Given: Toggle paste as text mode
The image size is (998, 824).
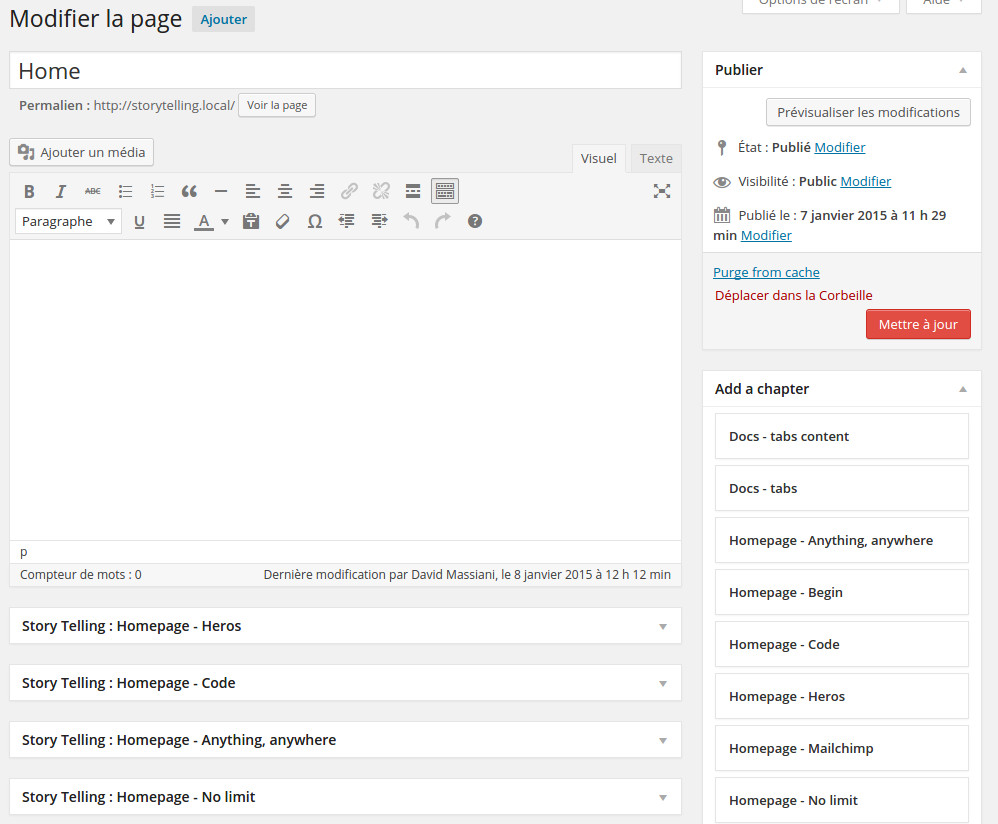Looking at the screenshot, I should pos(251,221).
